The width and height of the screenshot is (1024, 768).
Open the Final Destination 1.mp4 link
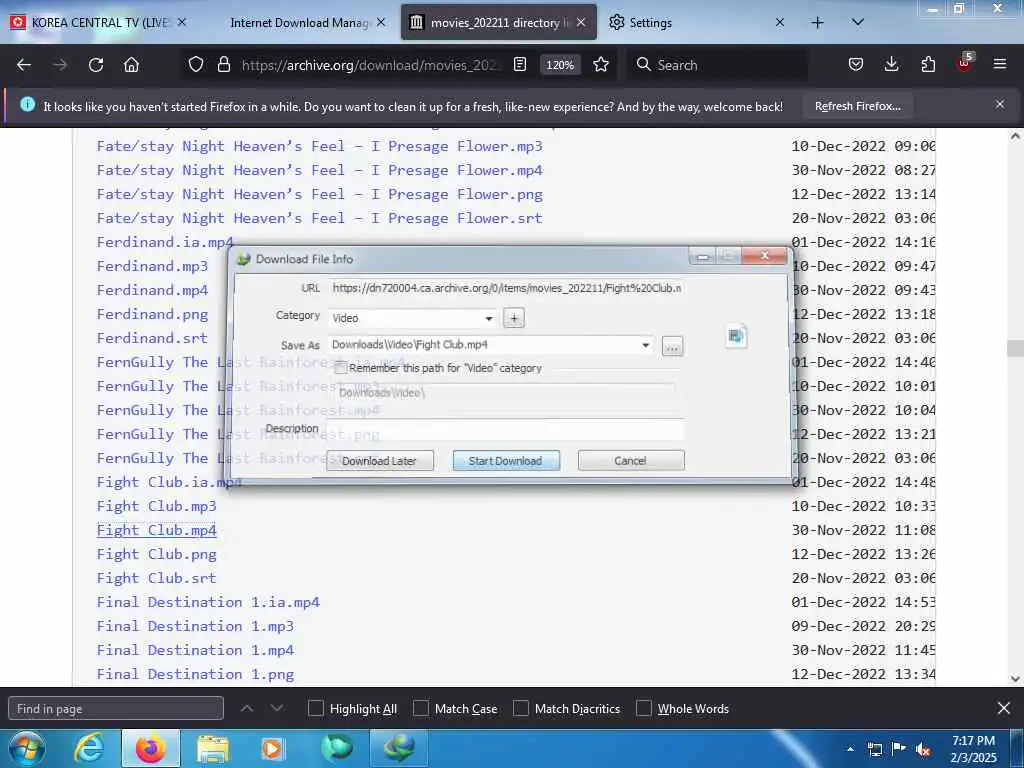[x=195, y=650]
